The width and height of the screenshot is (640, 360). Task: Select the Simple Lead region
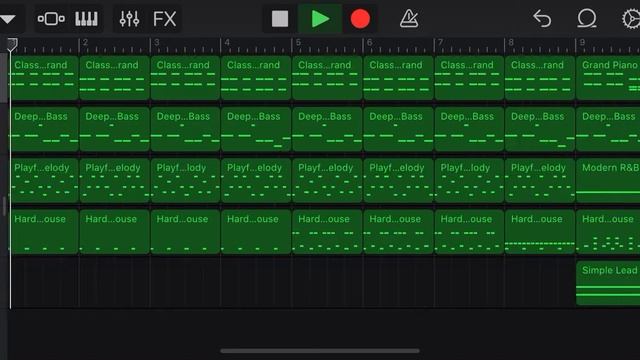tap(608, 283)
